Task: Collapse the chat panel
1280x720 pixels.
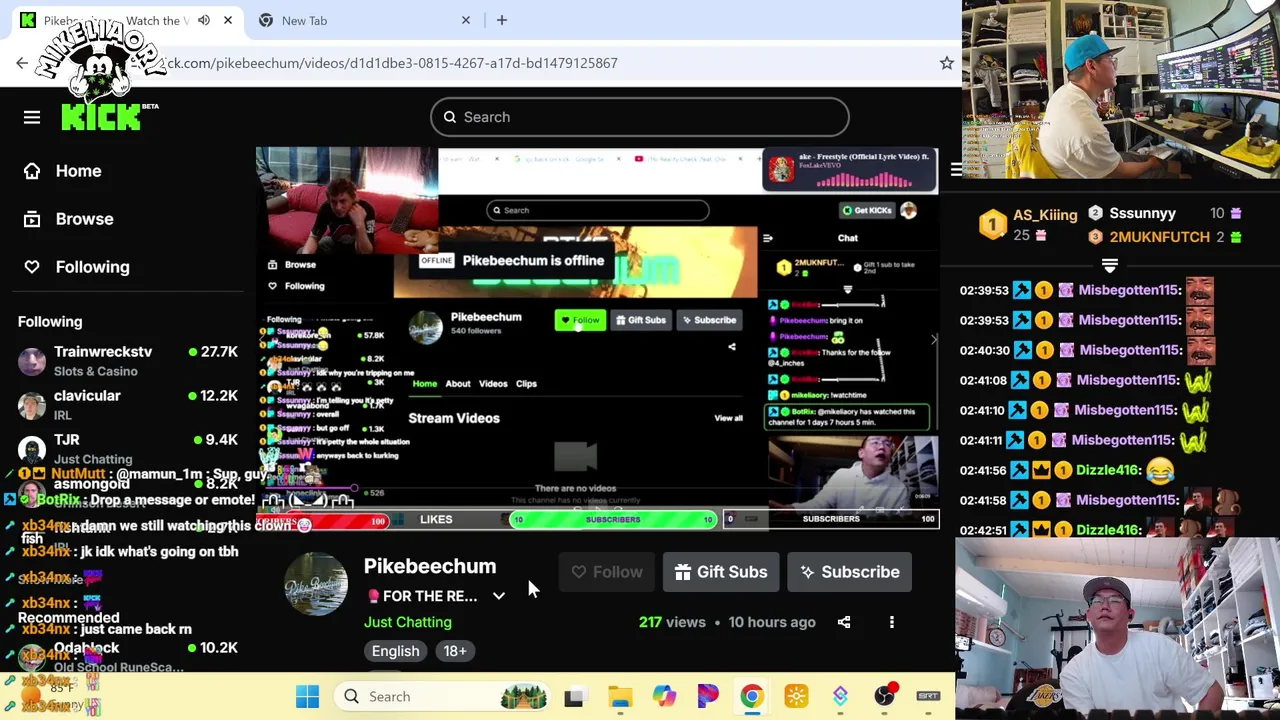Action: point(956,170)
